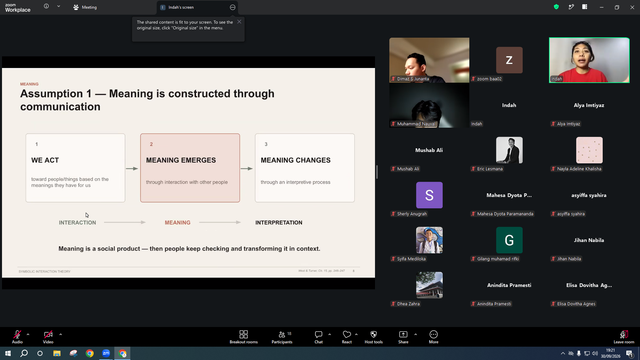The image size is (640, 360).
Task: Click the minus icon on Indah's screen tab
Action: point(232,7)
